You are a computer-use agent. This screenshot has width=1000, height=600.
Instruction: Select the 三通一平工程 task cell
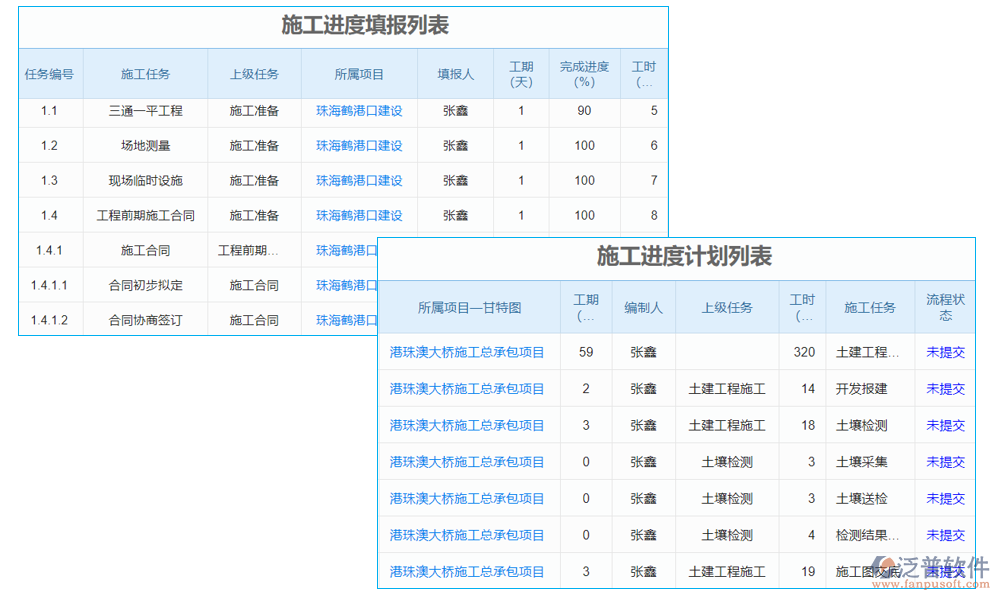pyautogui.click(x=145, y=111)
